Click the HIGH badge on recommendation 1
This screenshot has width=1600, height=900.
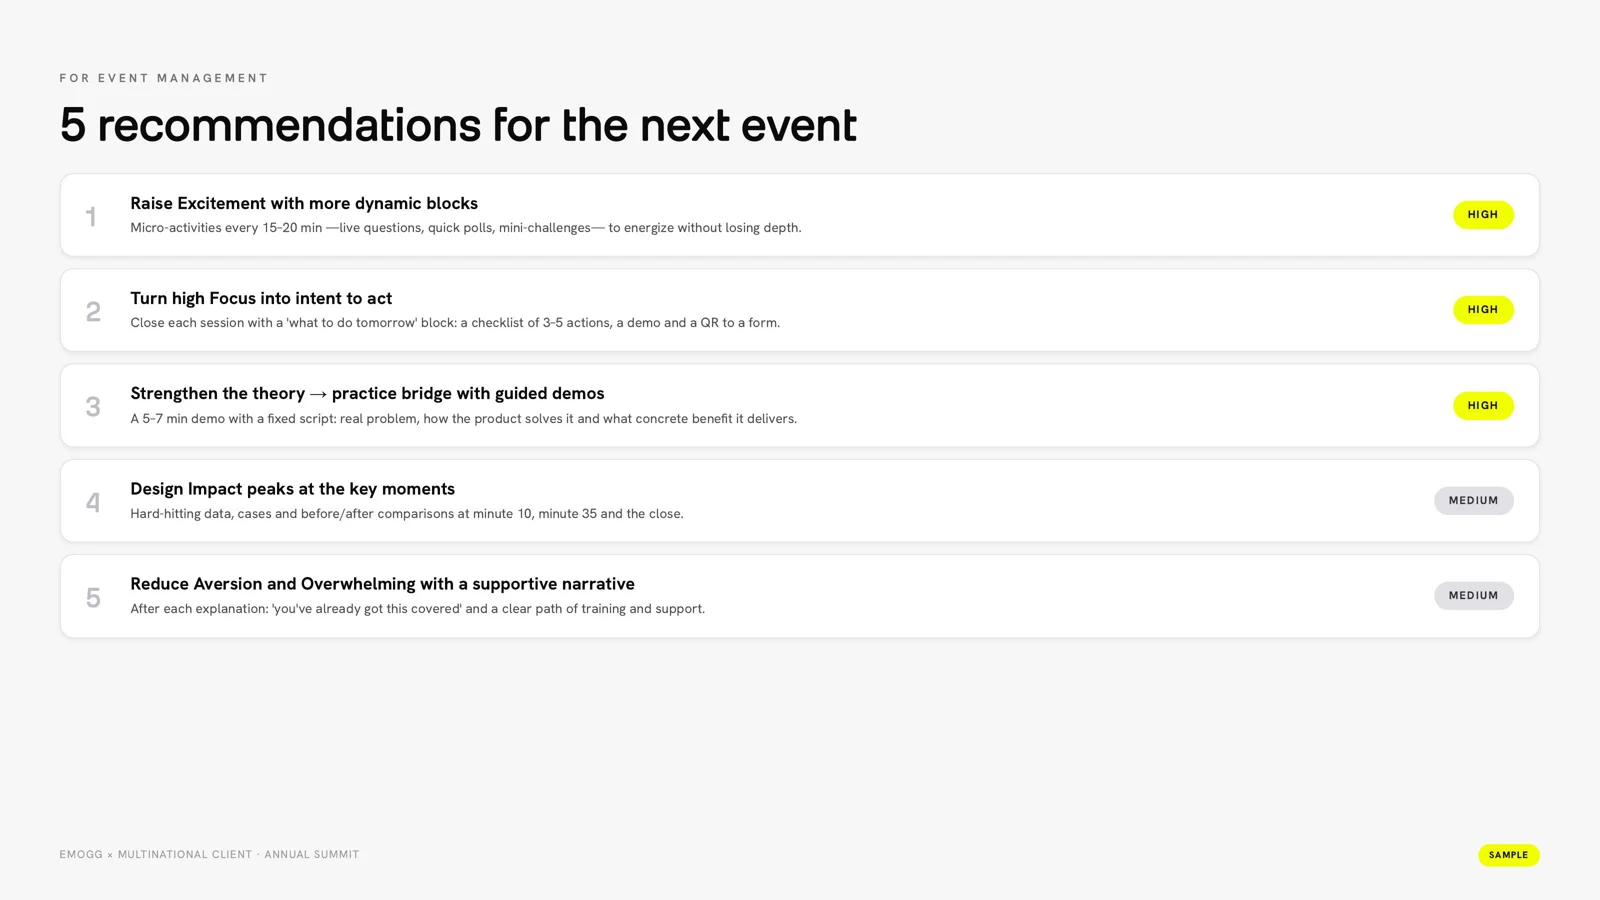pyautogui.click(x=1483, y=215)
